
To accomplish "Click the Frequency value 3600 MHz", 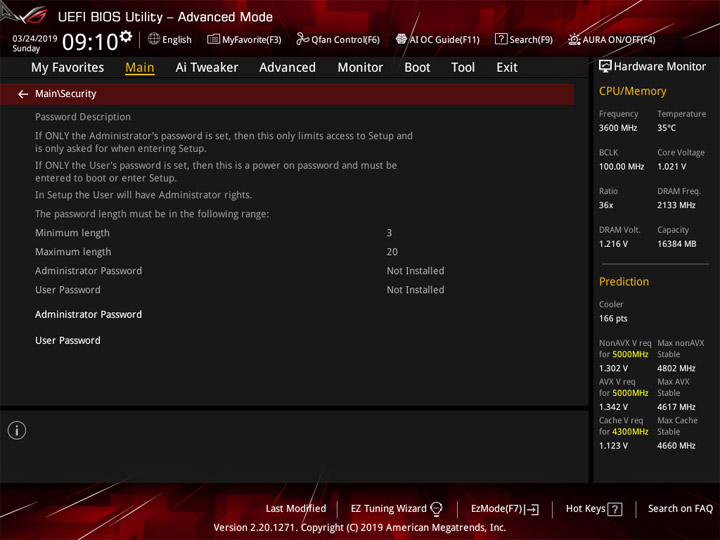I will click(618, 128).
